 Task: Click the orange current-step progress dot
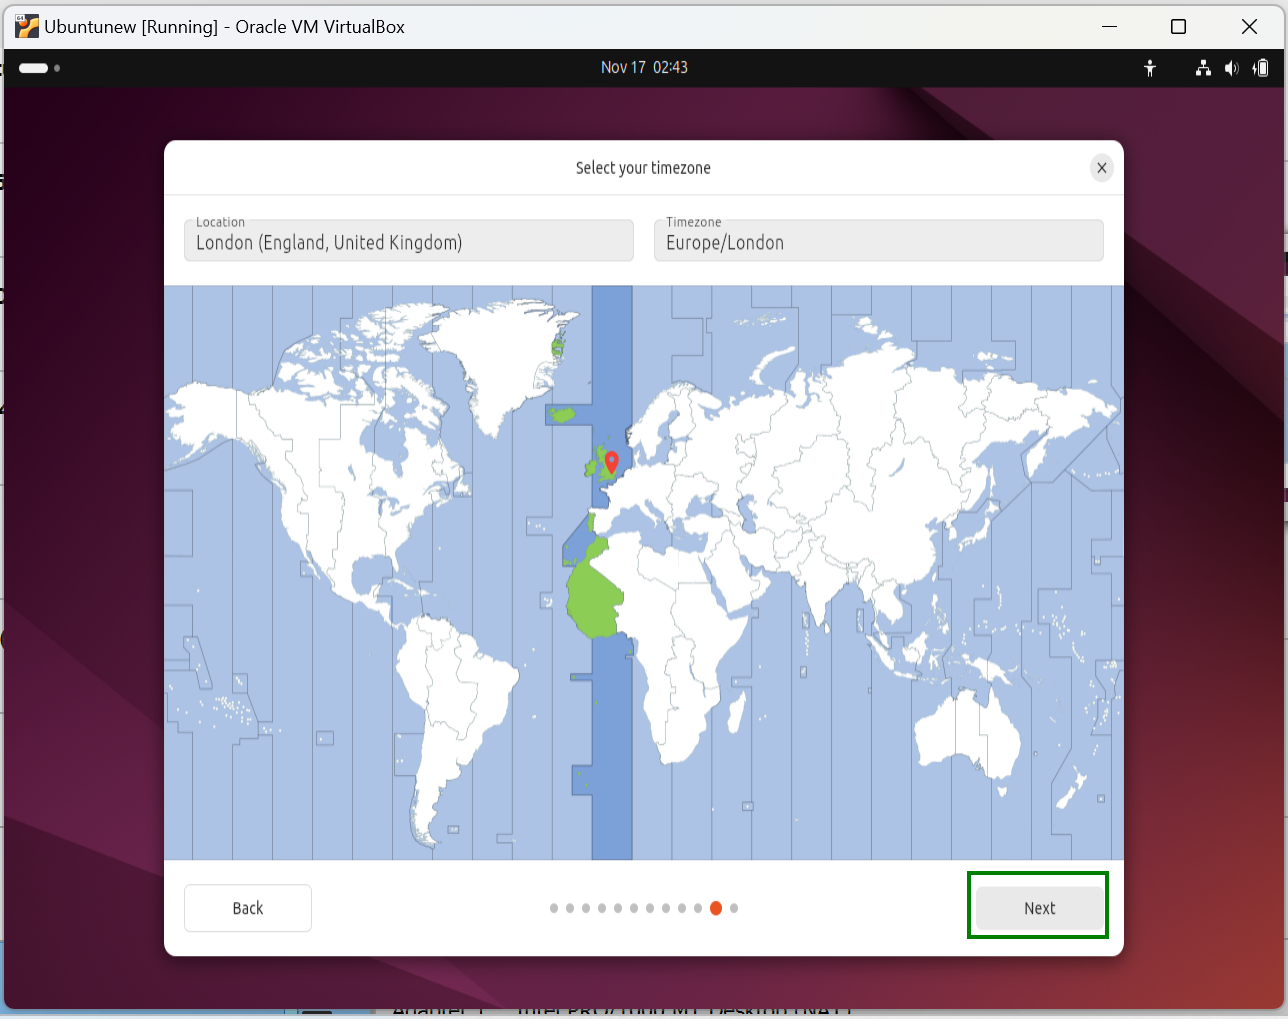point(716,908)
